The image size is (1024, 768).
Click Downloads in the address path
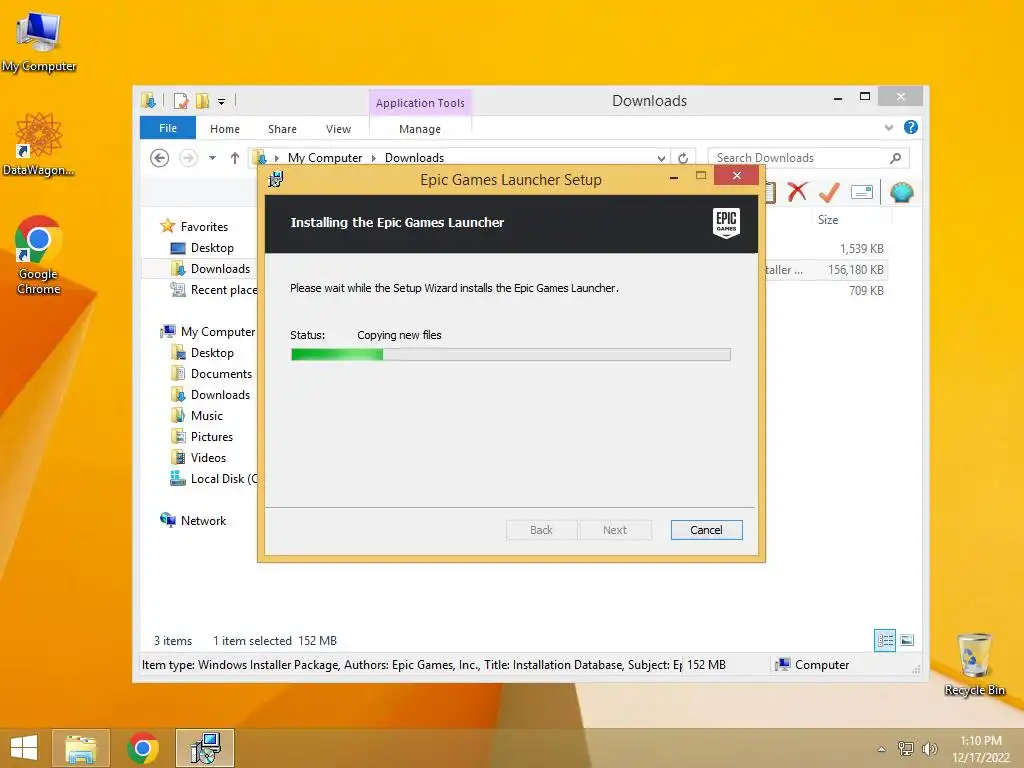click(x=414, y=157)
